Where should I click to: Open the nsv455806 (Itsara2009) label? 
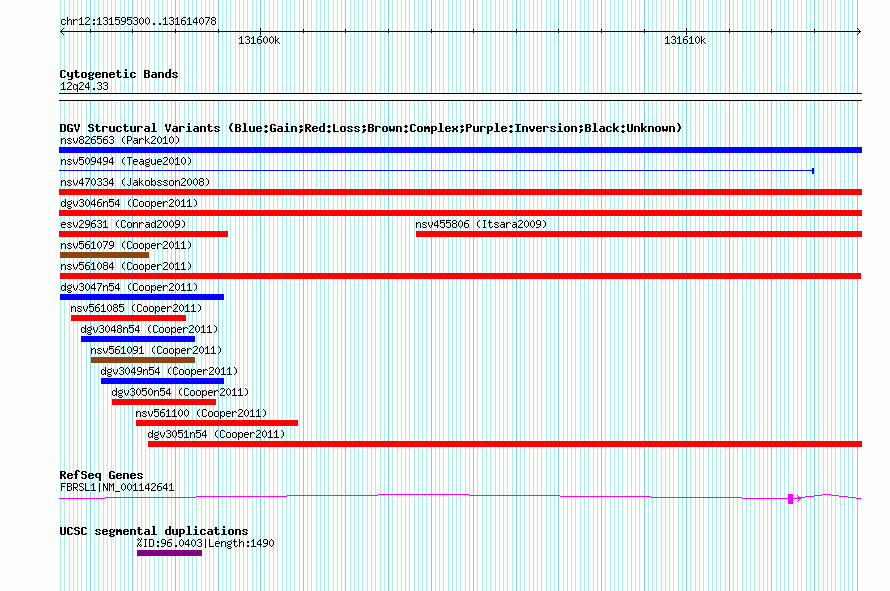(481, 224)
